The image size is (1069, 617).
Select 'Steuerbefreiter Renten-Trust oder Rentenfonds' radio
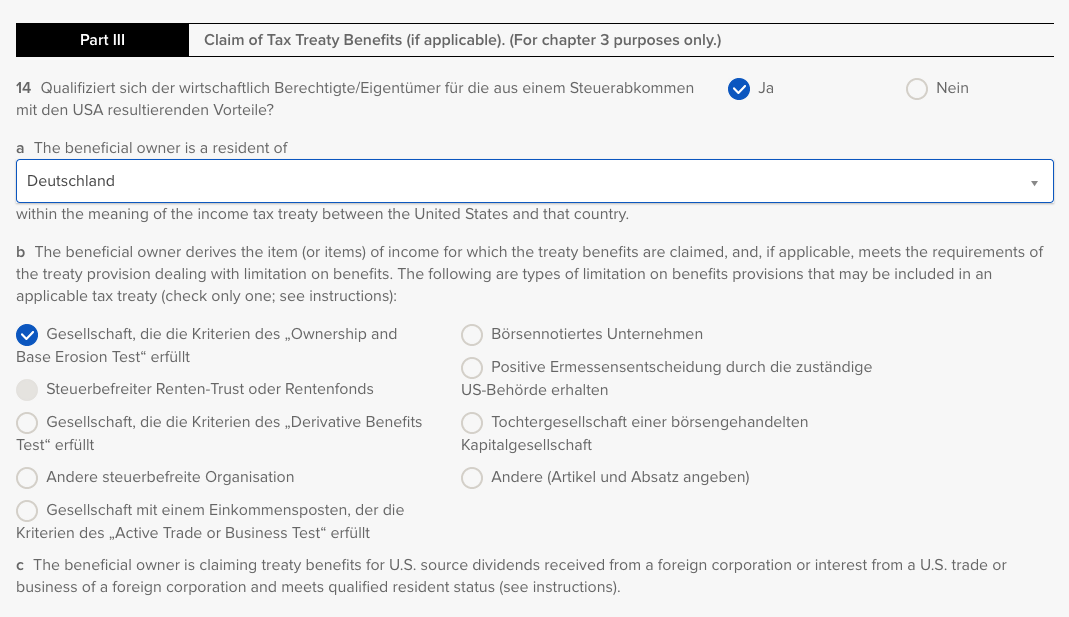[28, 389]
